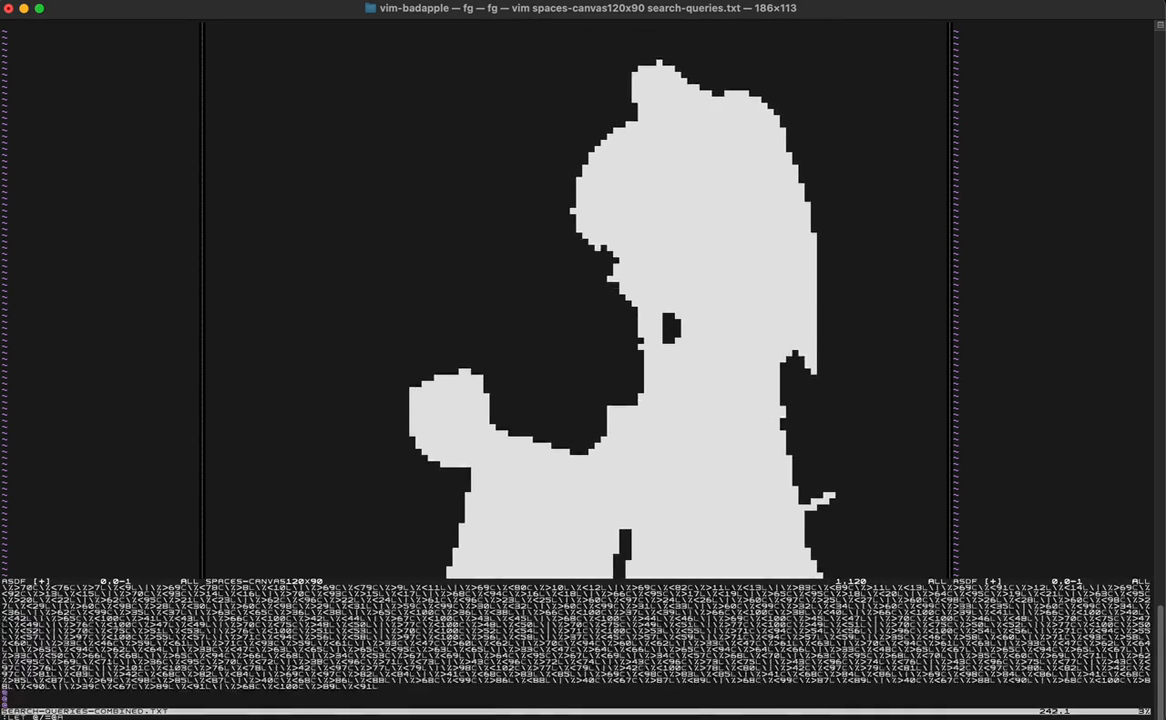This screenshot has height=720, width=1166.
Task: Click the '242,1' ruler position
Action: tap(1054, 711)
